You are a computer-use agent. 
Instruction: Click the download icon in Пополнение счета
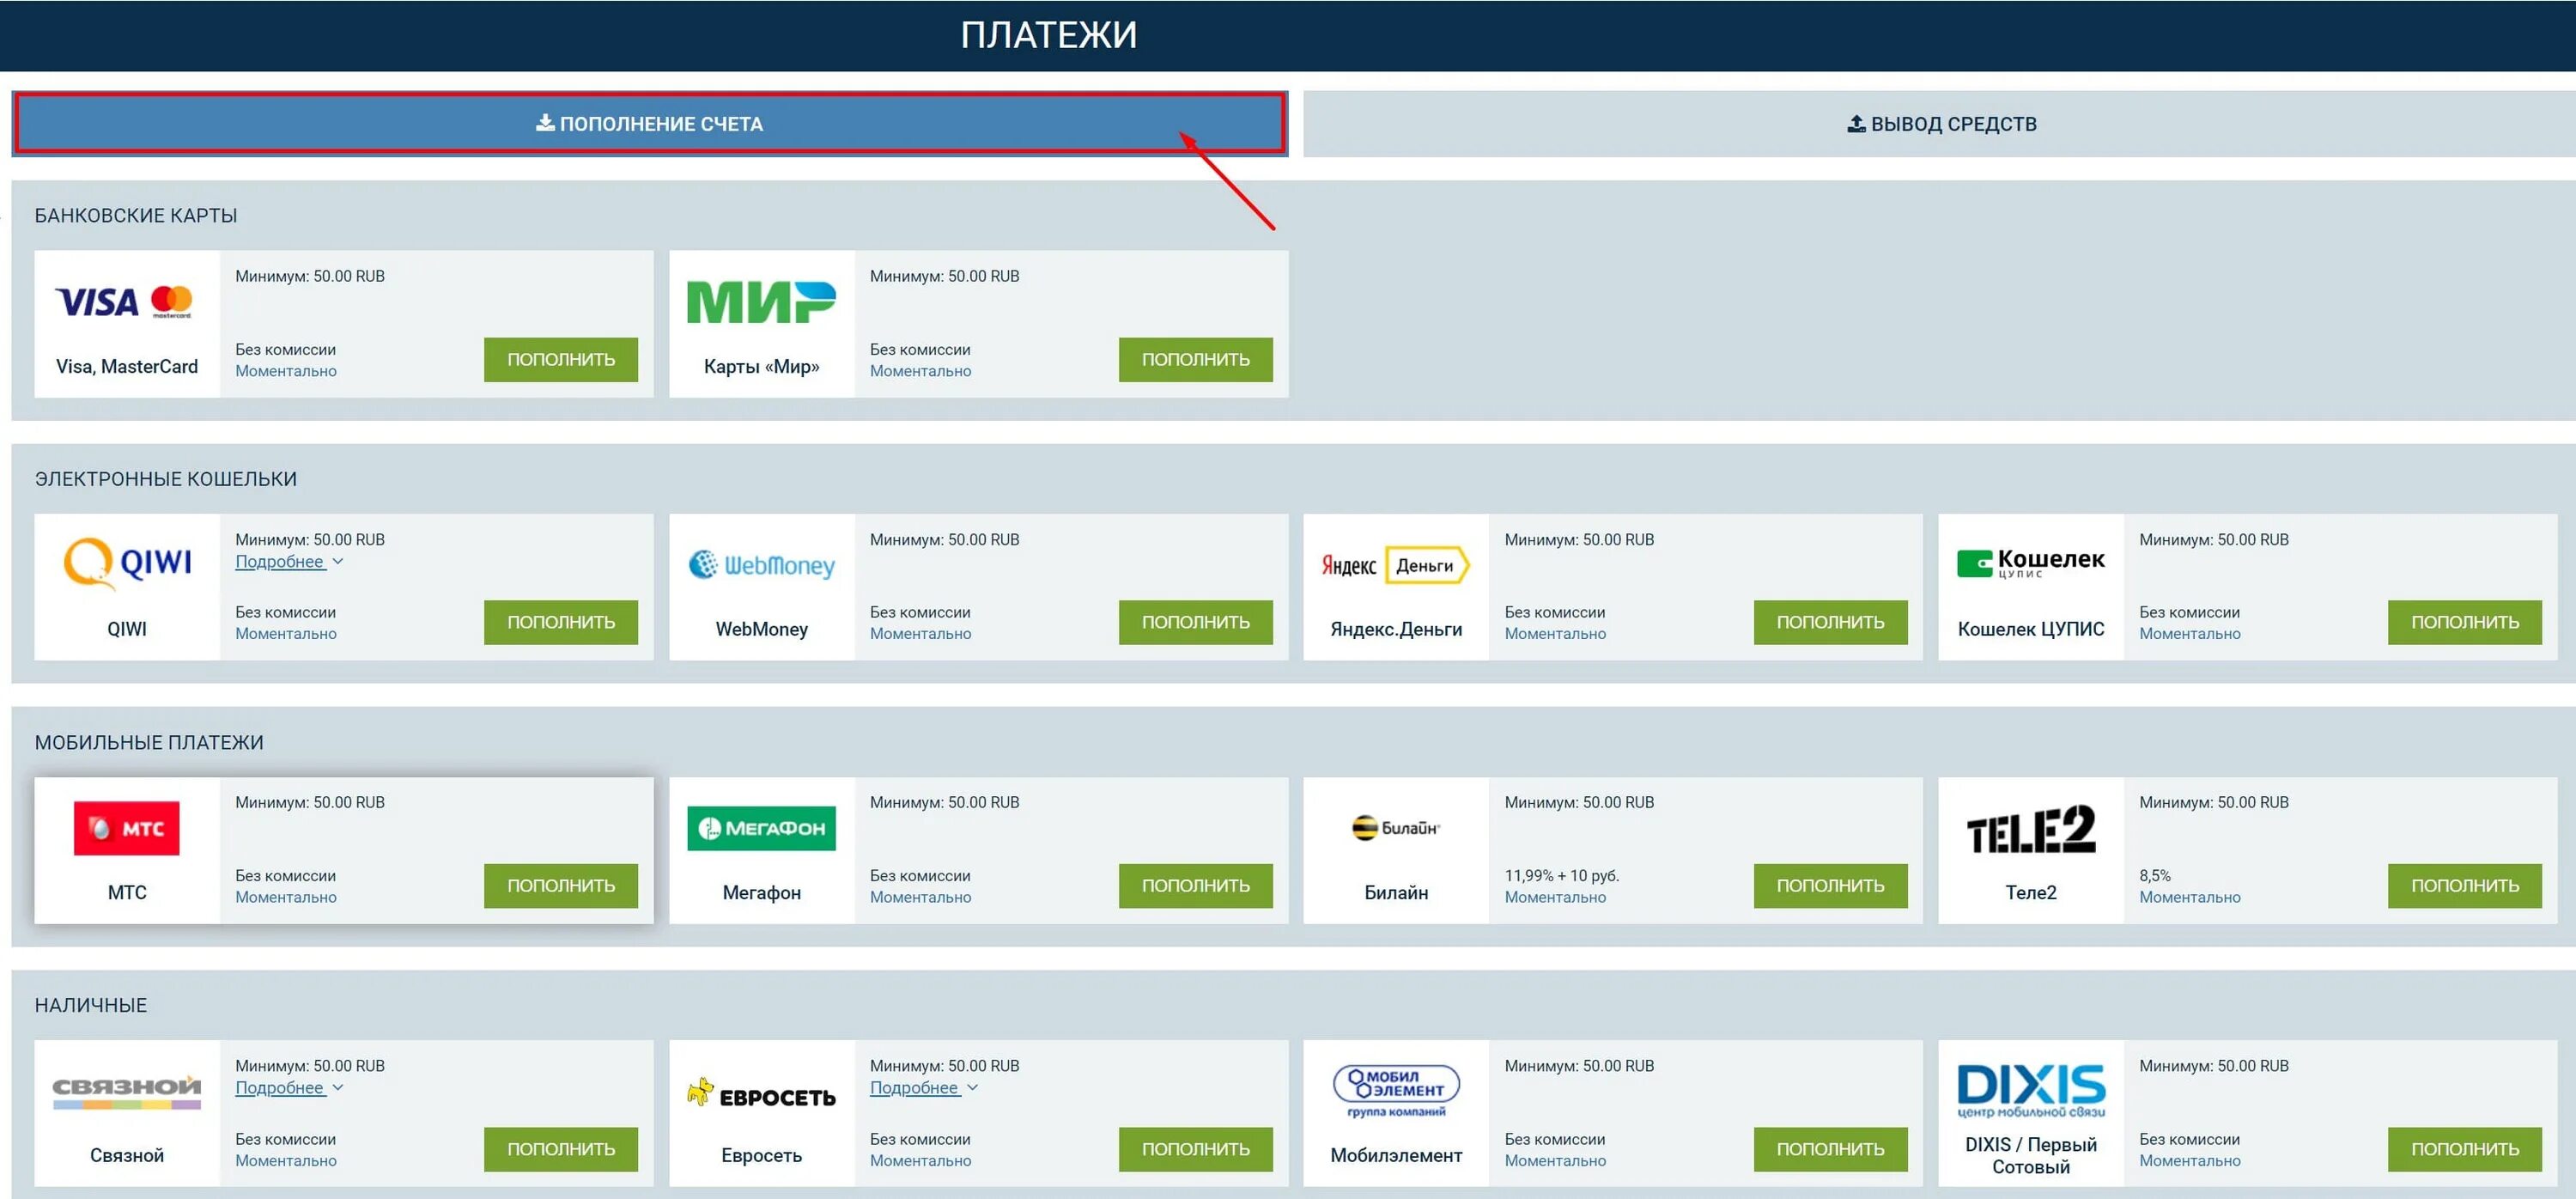click(x=545, y=123)
